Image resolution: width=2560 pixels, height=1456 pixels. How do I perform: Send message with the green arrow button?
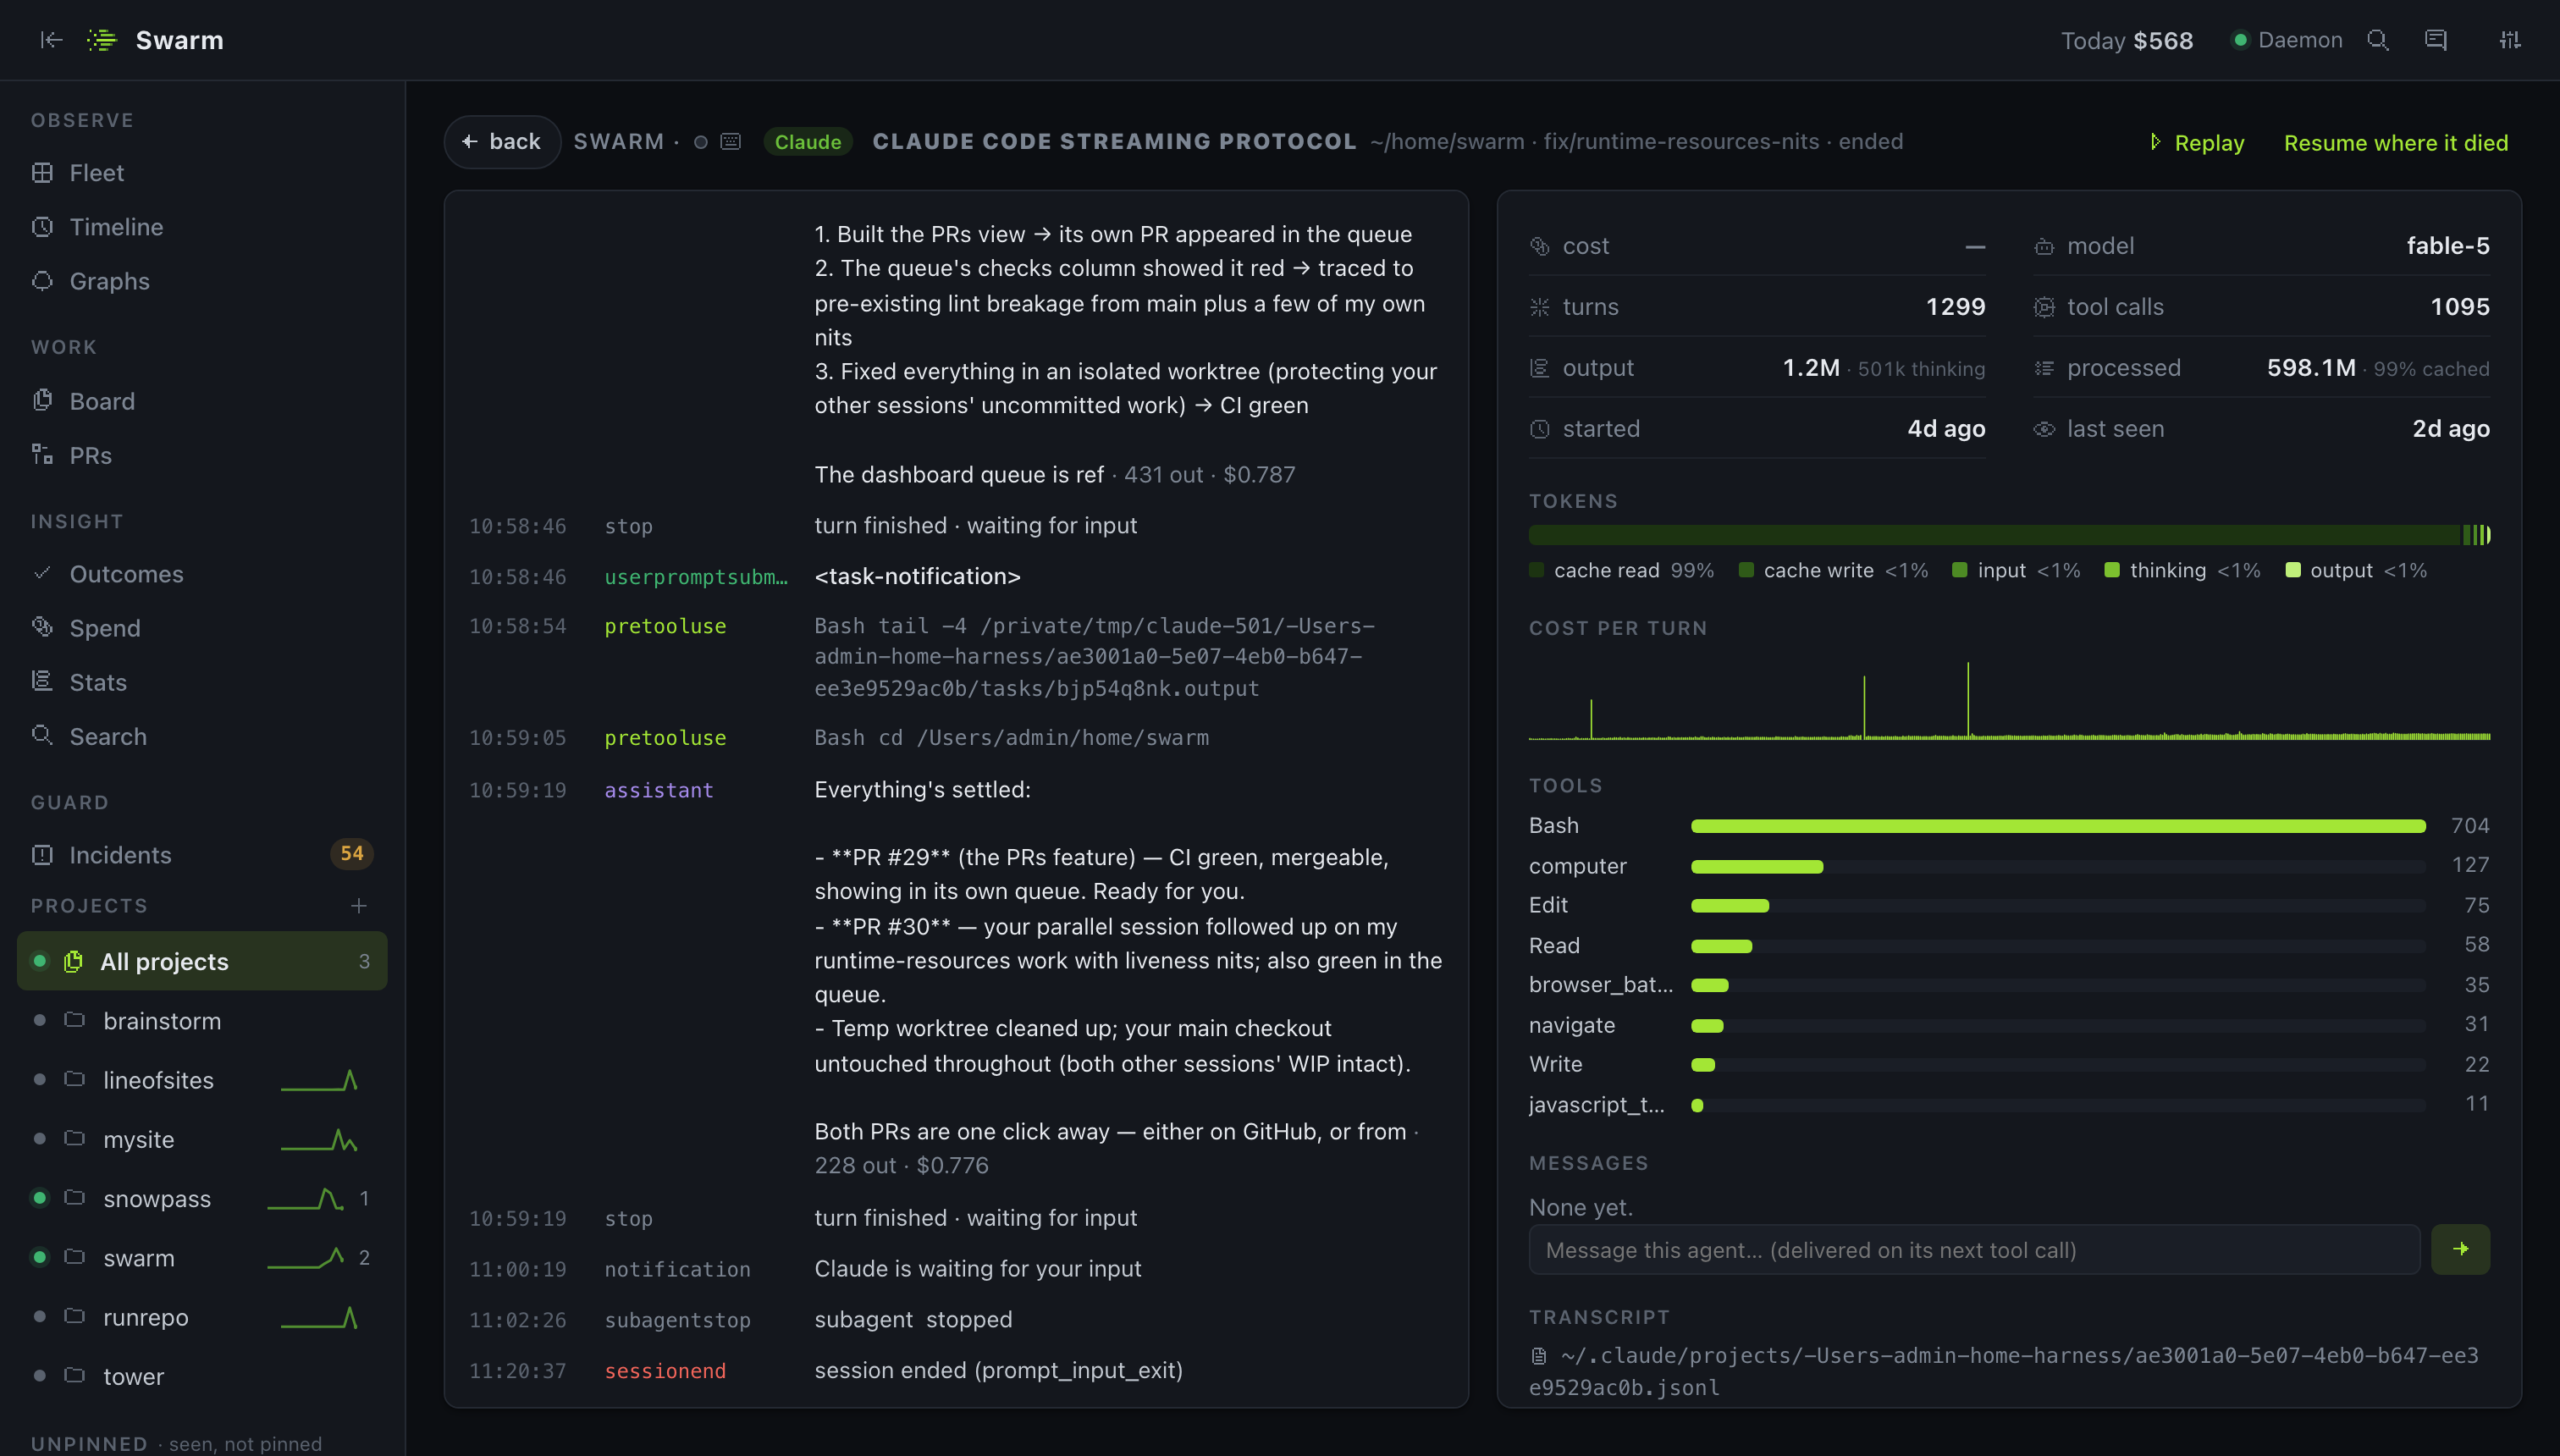click(x=2460, y=1250)
